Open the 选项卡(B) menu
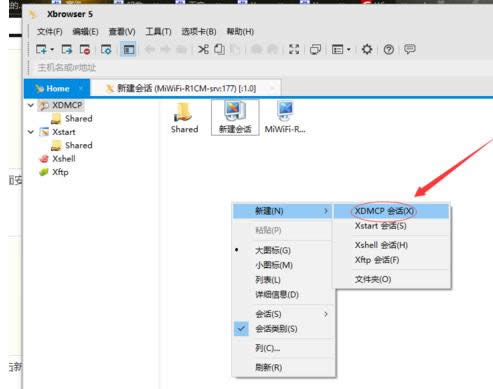493x389 pixels. [x=199, y=32]
